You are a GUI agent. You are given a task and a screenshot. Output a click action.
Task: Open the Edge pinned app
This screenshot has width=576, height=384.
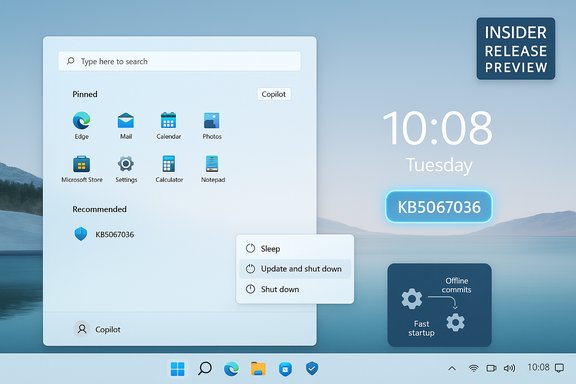[81, 121]
